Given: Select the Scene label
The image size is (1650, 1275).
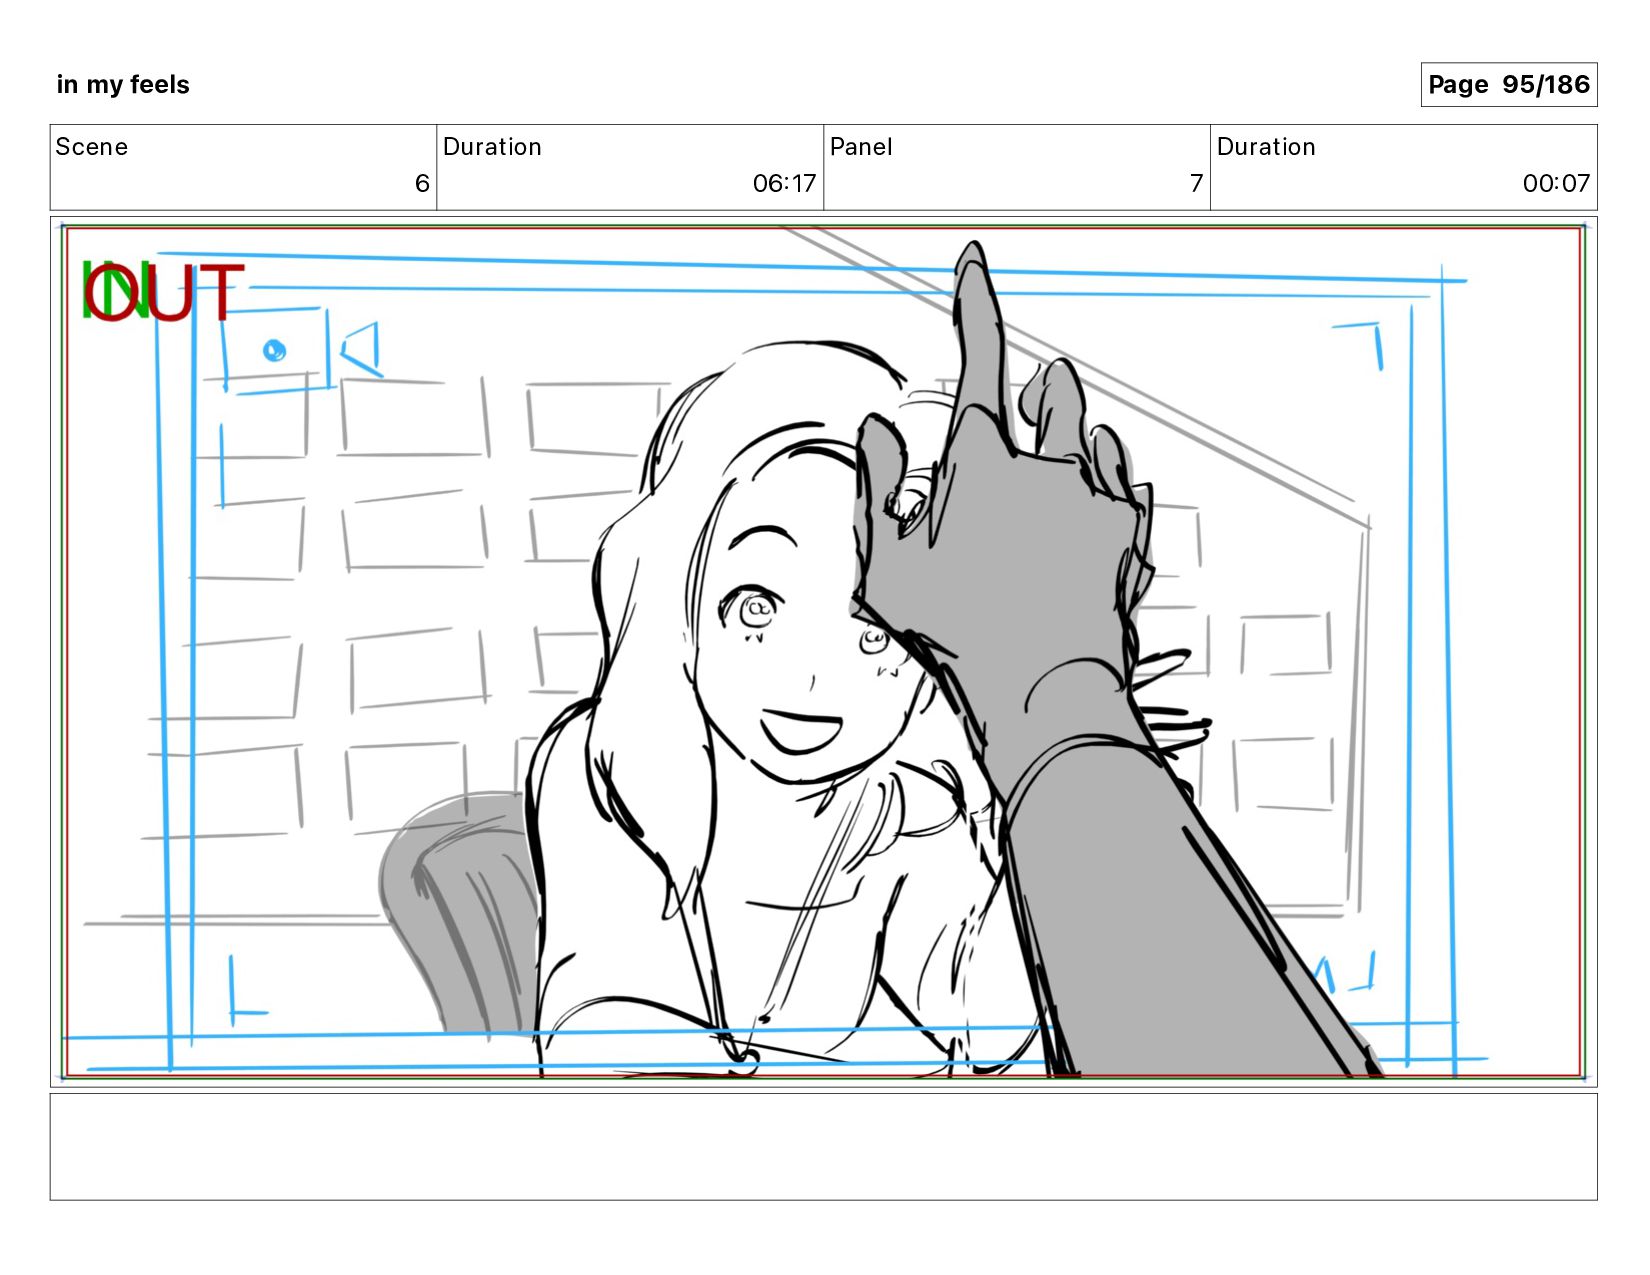Looking at the screenshot, I should point(92,147).
